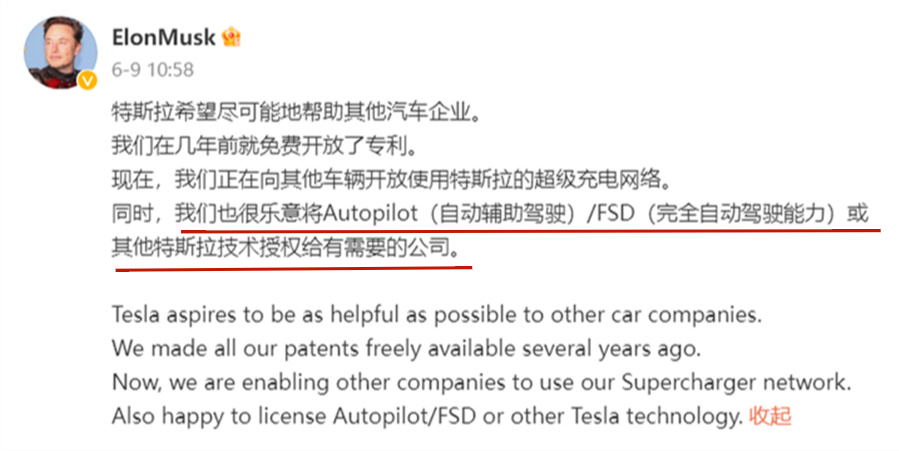Viewport: 899px width, 451px height.
Task: Click the 6-9 10:58 post timestamp
Action: pyautogui.click(x=153, y=70)
